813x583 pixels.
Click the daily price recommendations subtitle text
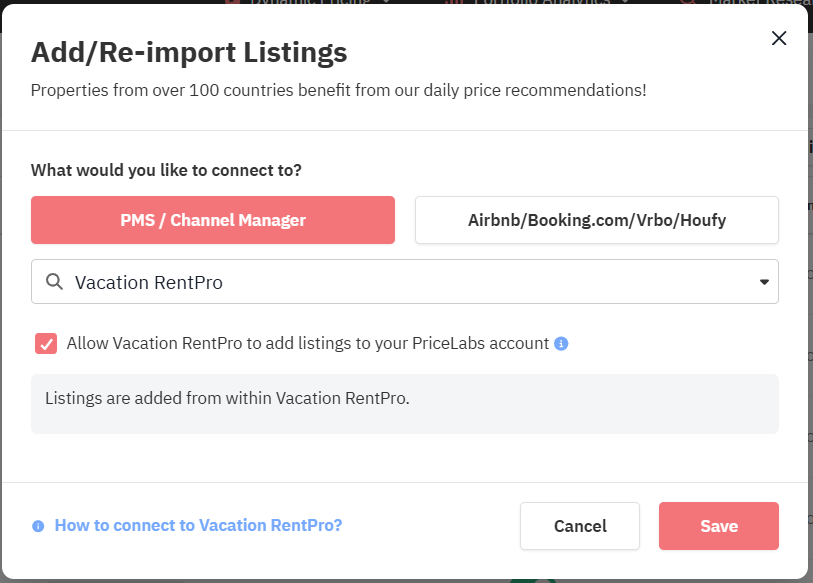click(x=338, y=90)
